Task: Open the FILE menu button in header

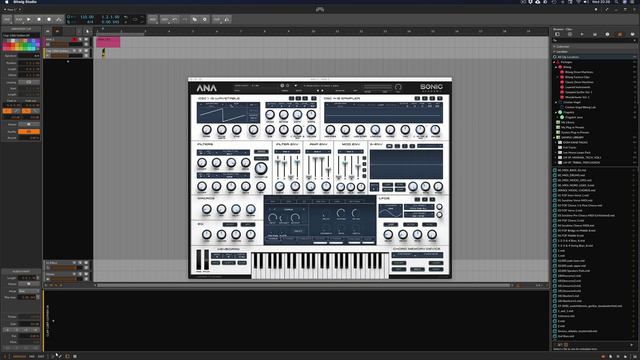Action: point(7,19)
